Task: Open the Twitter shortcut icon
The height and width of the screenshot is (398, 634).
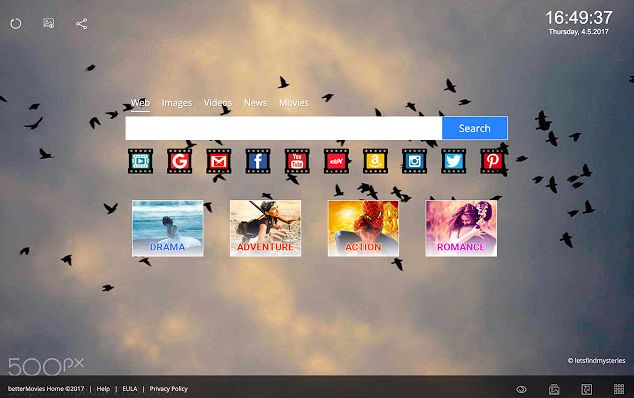Action: tap(454, 161)
